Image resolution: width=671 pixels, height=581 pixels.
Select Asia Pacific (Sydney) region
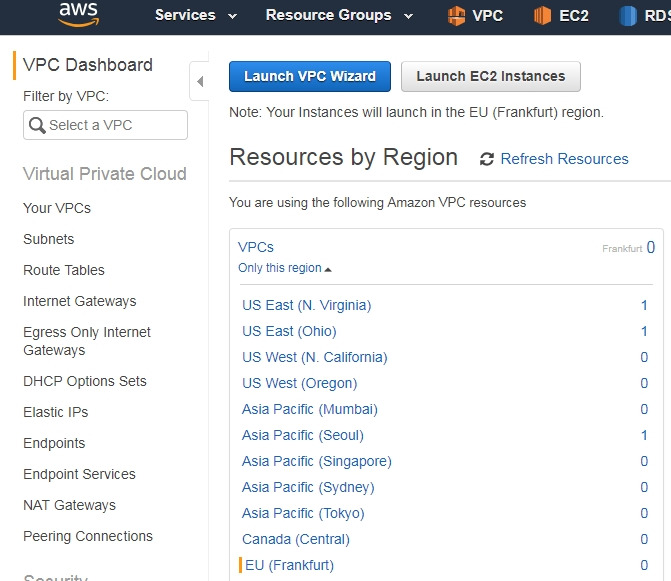[x=308, y=487]
